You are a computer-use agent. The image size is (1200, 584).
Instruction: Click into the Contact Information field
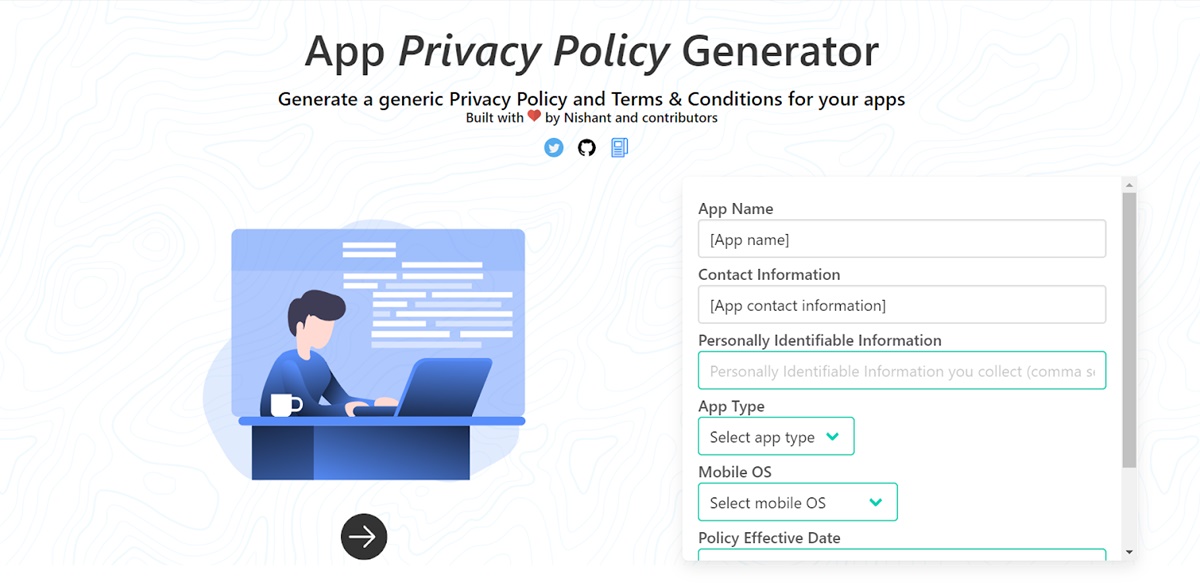[x=901, y=305]
